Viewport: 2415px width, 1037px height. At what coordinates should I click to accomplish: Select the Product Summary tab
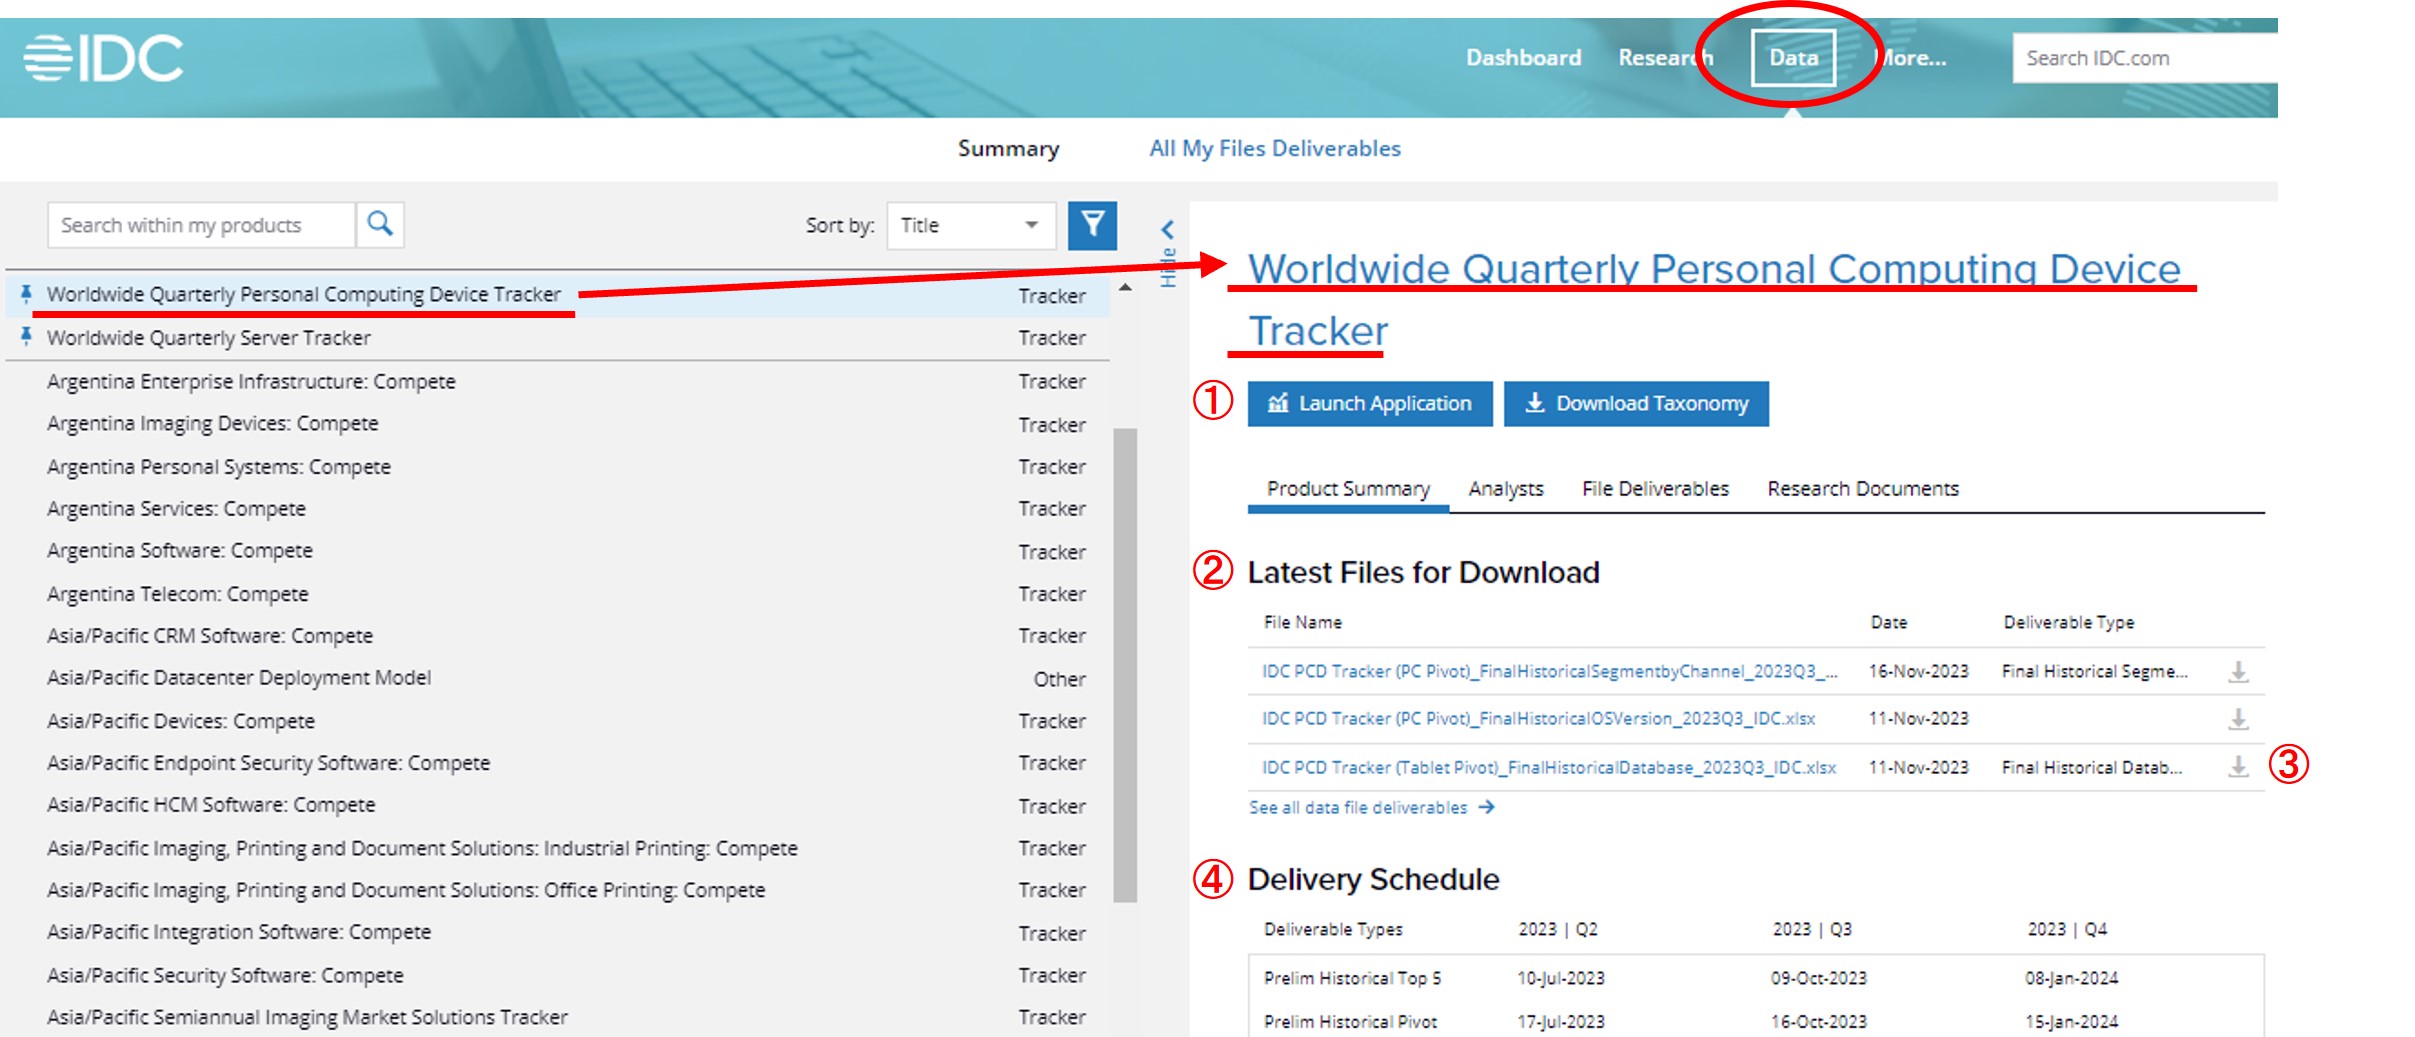tap(1348, 489)
